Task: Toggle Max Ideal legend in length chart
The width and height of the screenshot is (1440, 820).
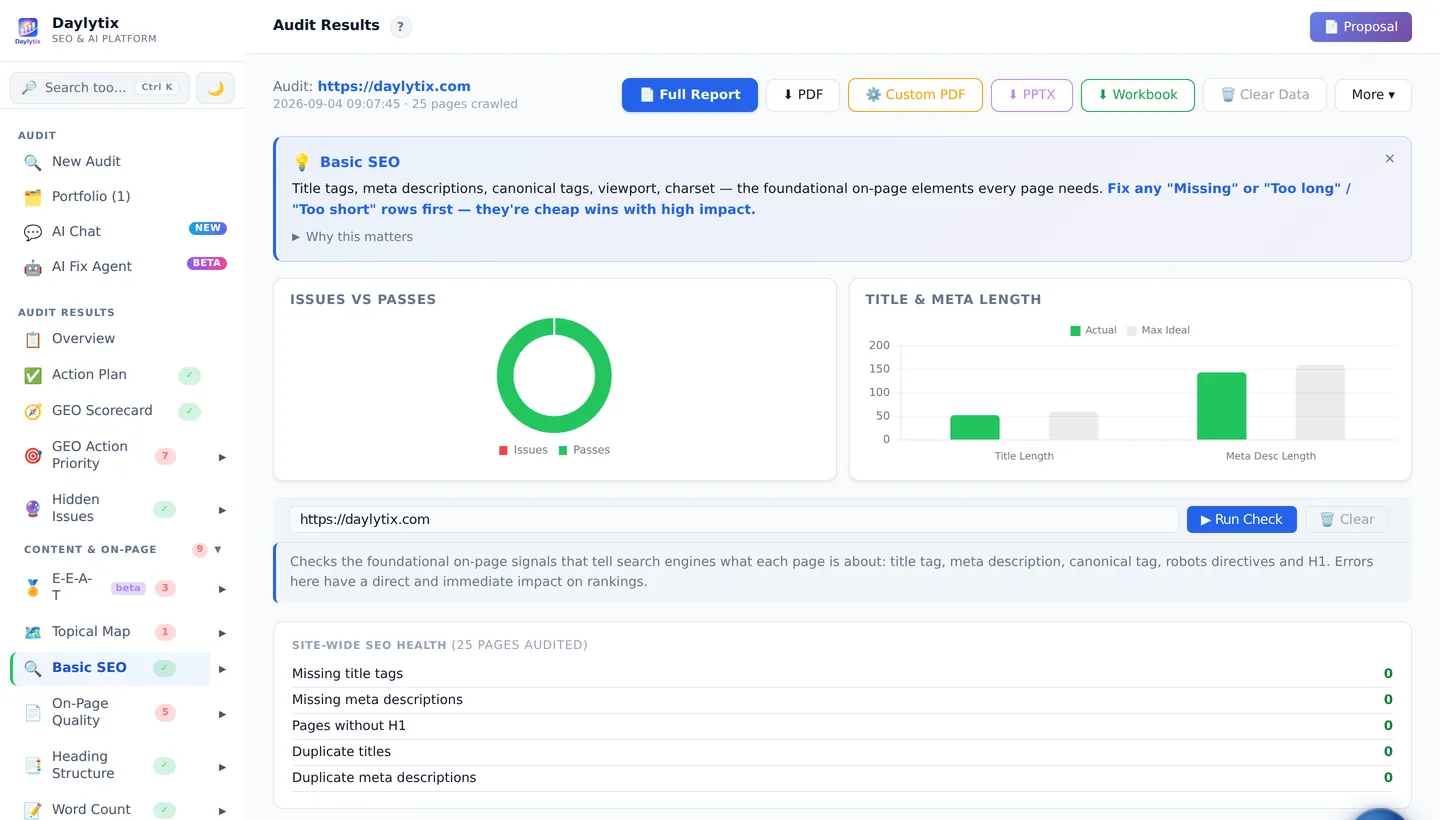Action: (1158, 330)
